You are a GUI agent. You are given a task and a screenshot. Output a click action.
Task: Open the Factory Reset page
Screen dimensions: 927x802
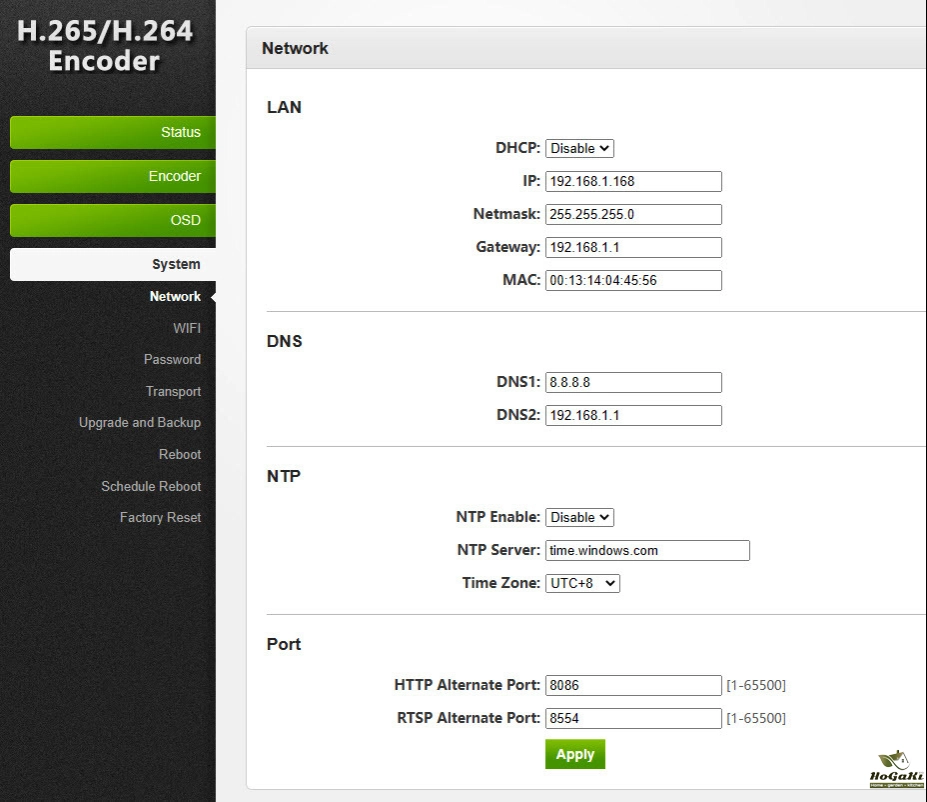click(x=160, y=517)
